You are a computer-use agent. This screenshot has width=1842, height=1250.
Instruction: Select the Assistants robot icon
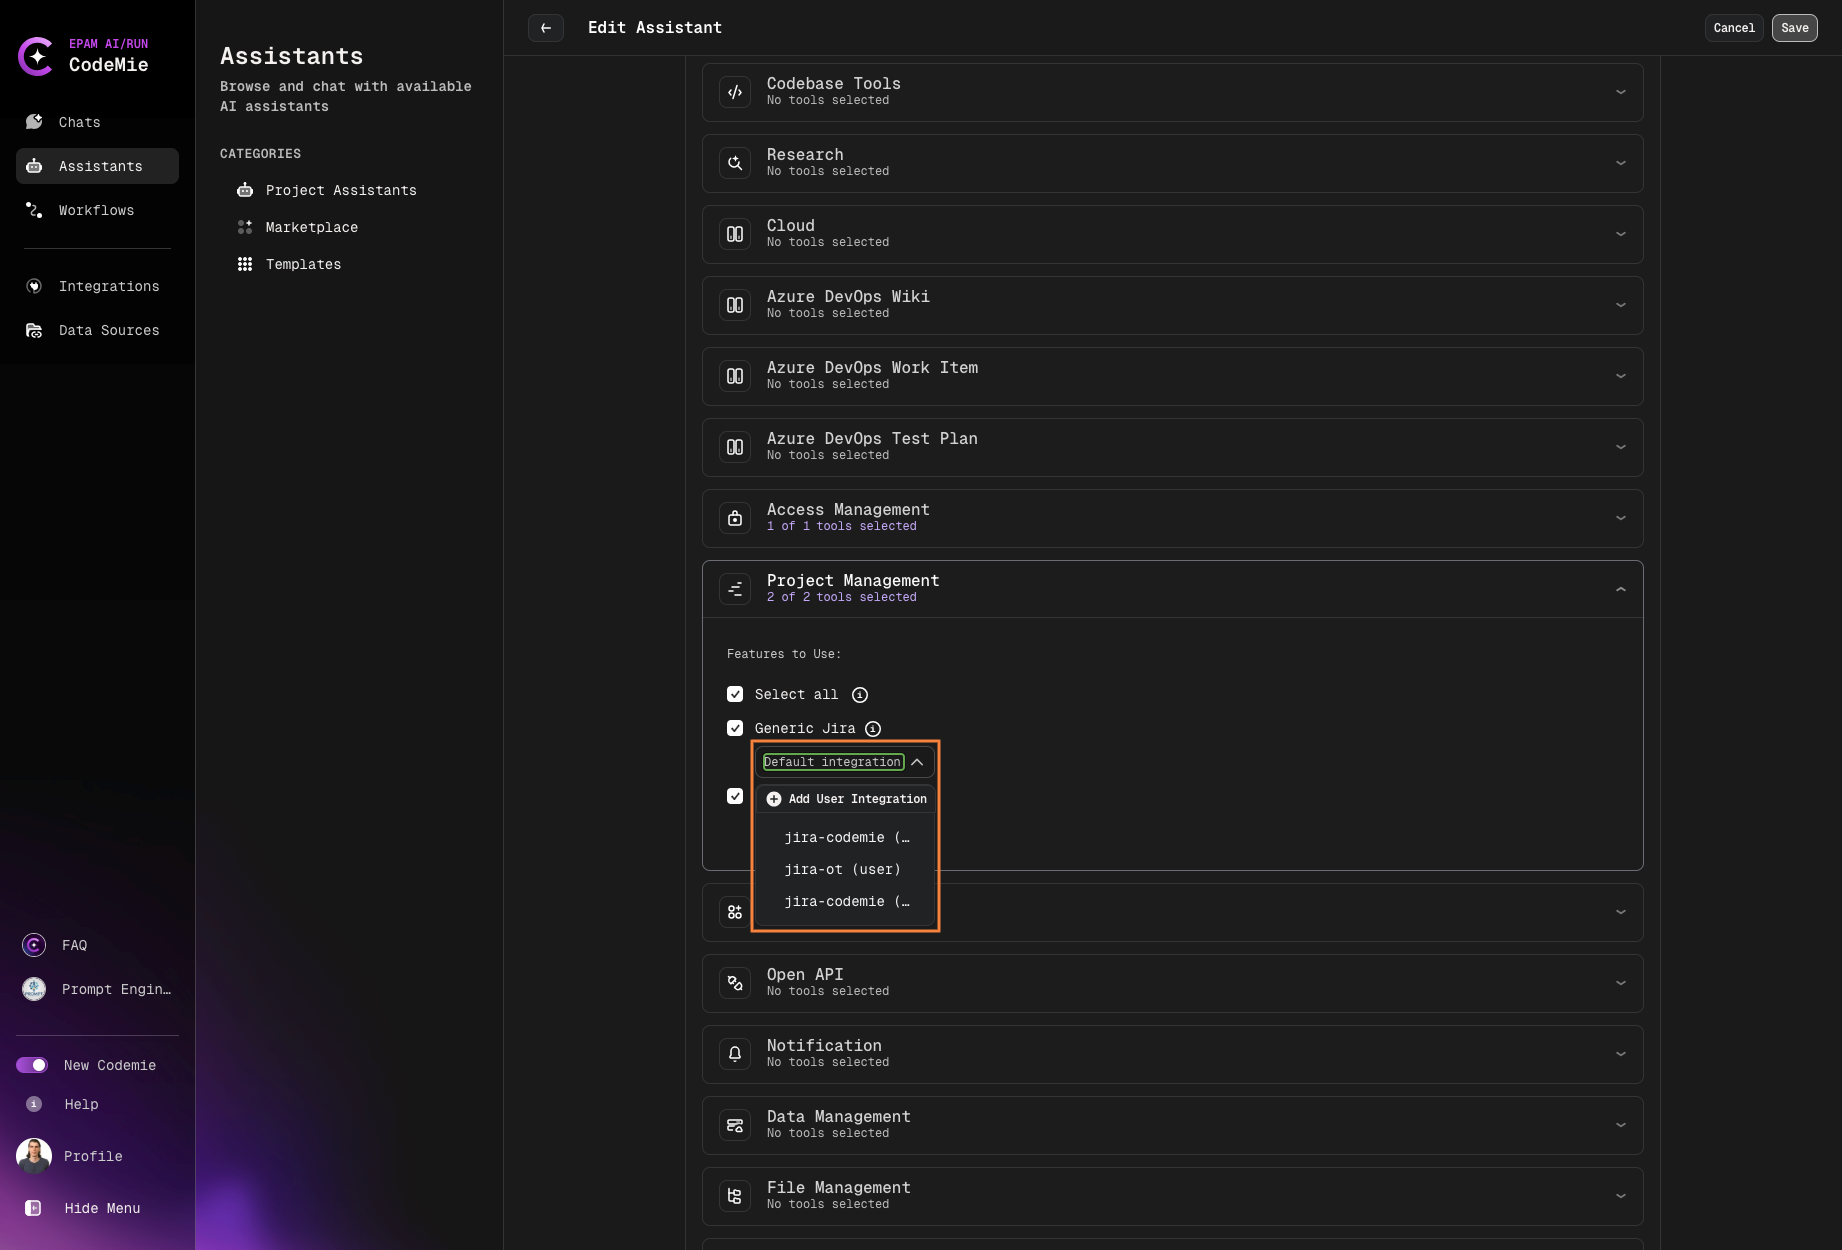[33, 166]
